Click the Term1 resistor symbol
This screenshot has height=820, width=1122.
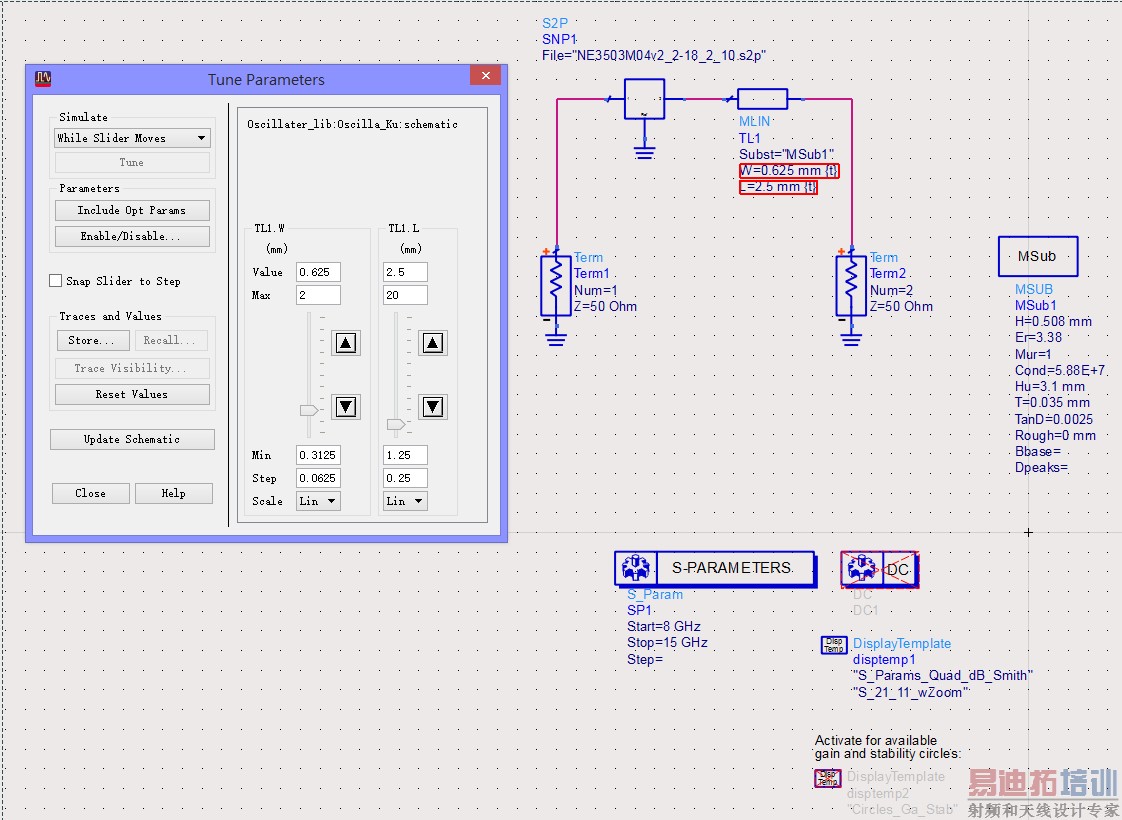pos(555,284)
